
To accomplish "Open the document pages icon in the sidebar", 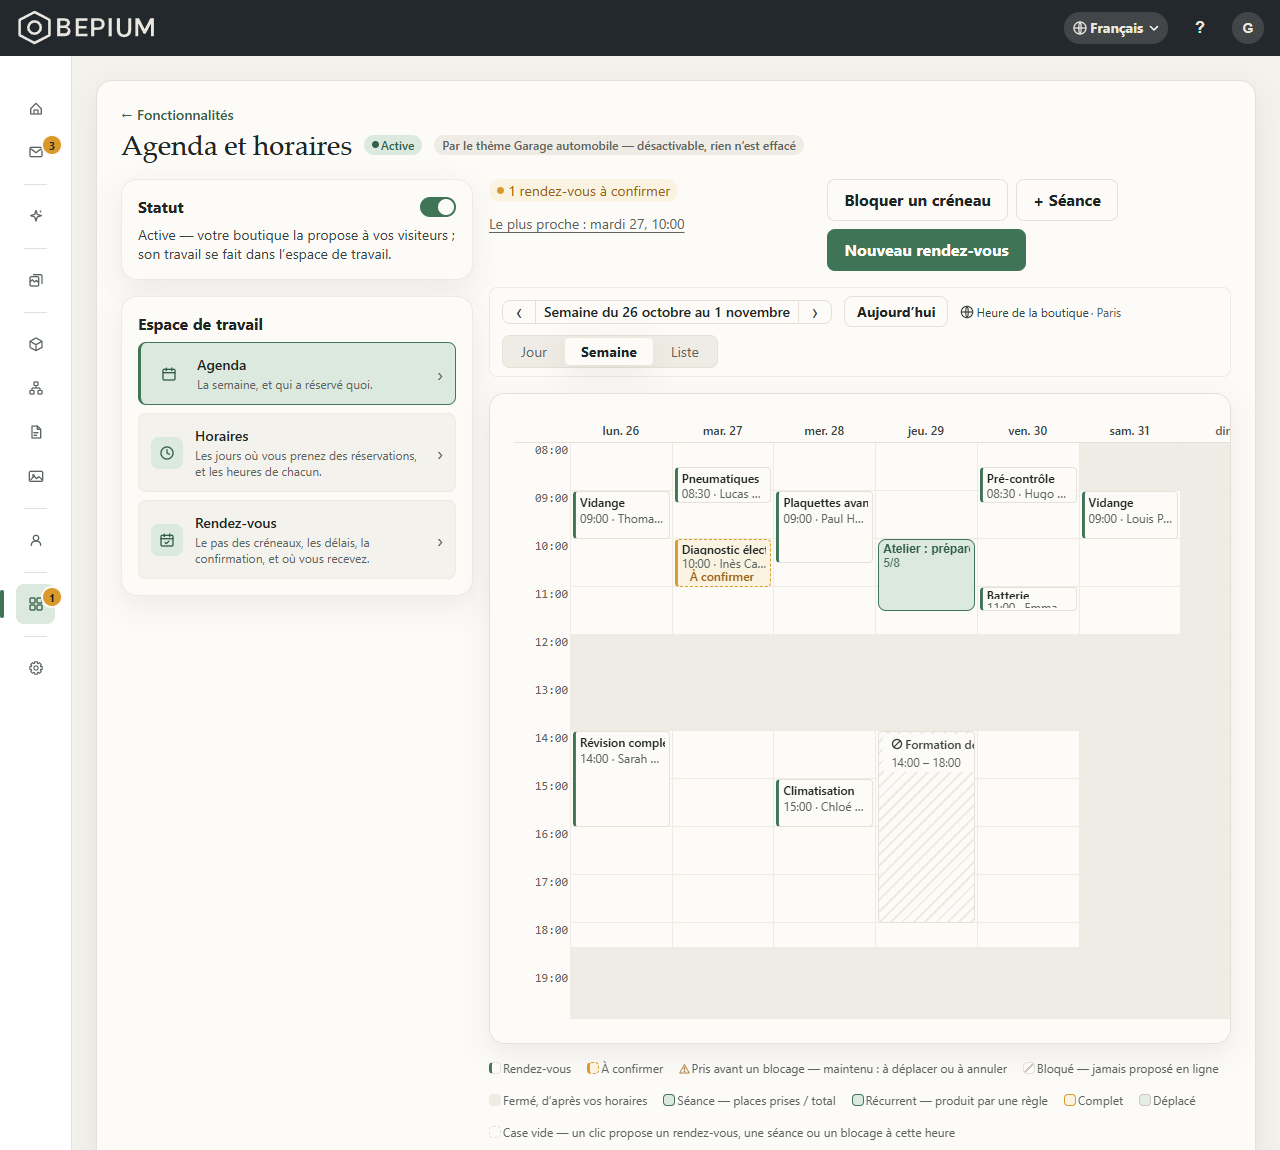I will pyautogui.click(x=36, y=432).
